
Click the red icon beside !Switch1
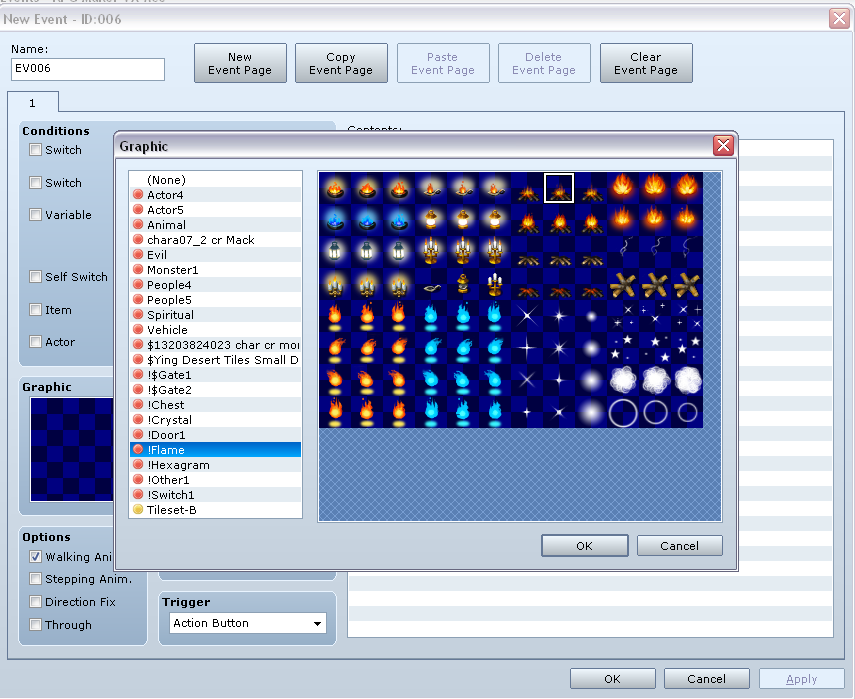[x=139, y=495]
